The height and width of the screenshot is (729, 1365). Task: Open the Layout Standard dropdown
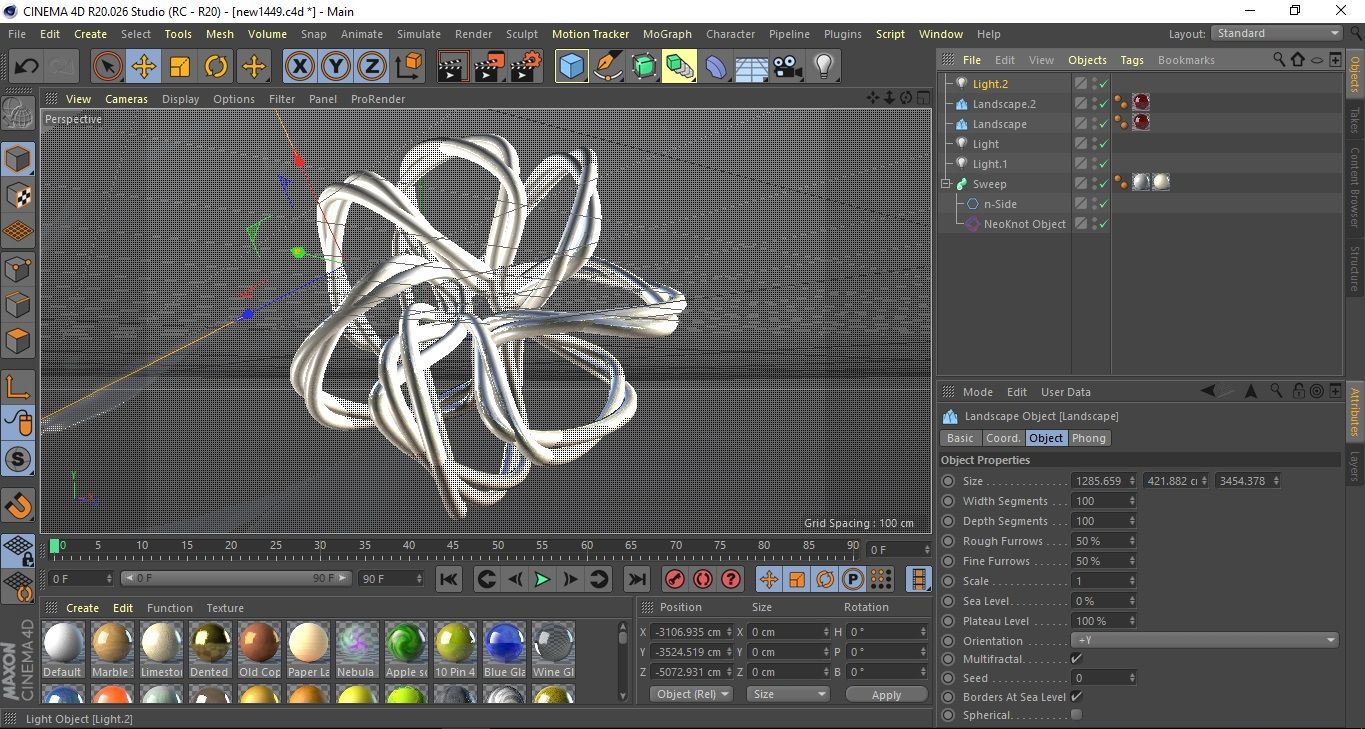click(1276, 33)
